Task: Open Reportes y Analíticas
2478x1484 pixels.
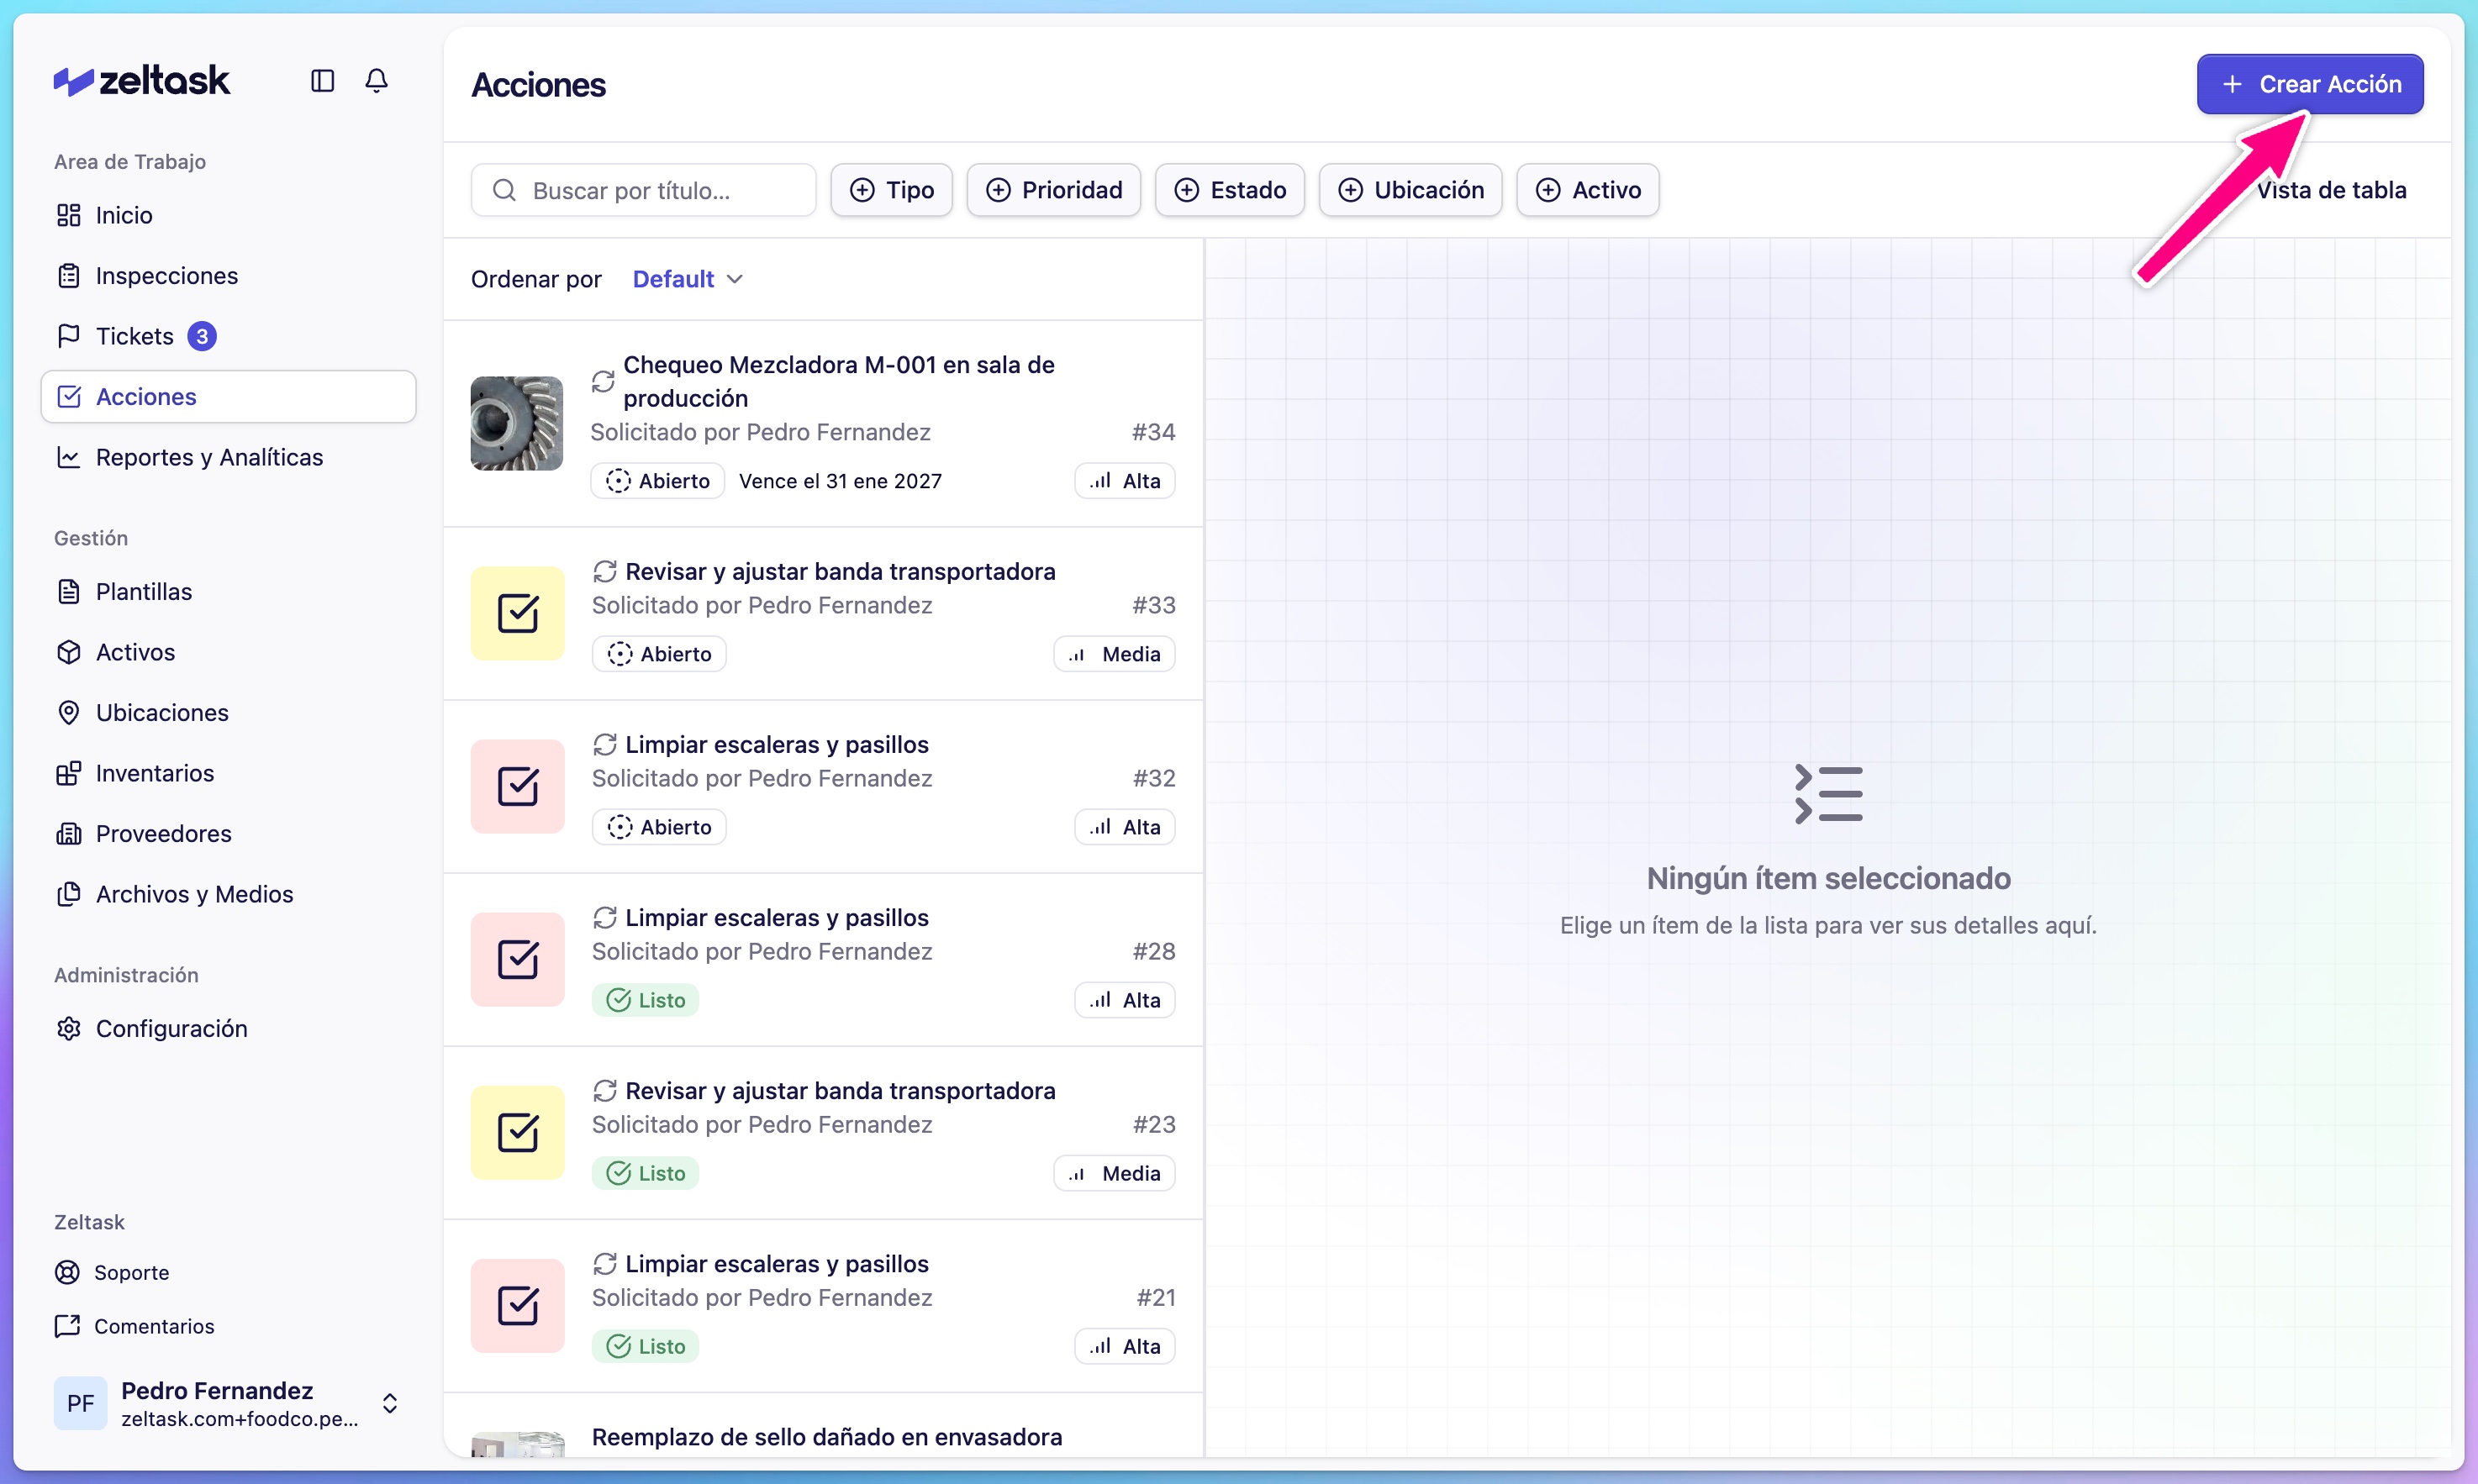Action: click(209, 457)
